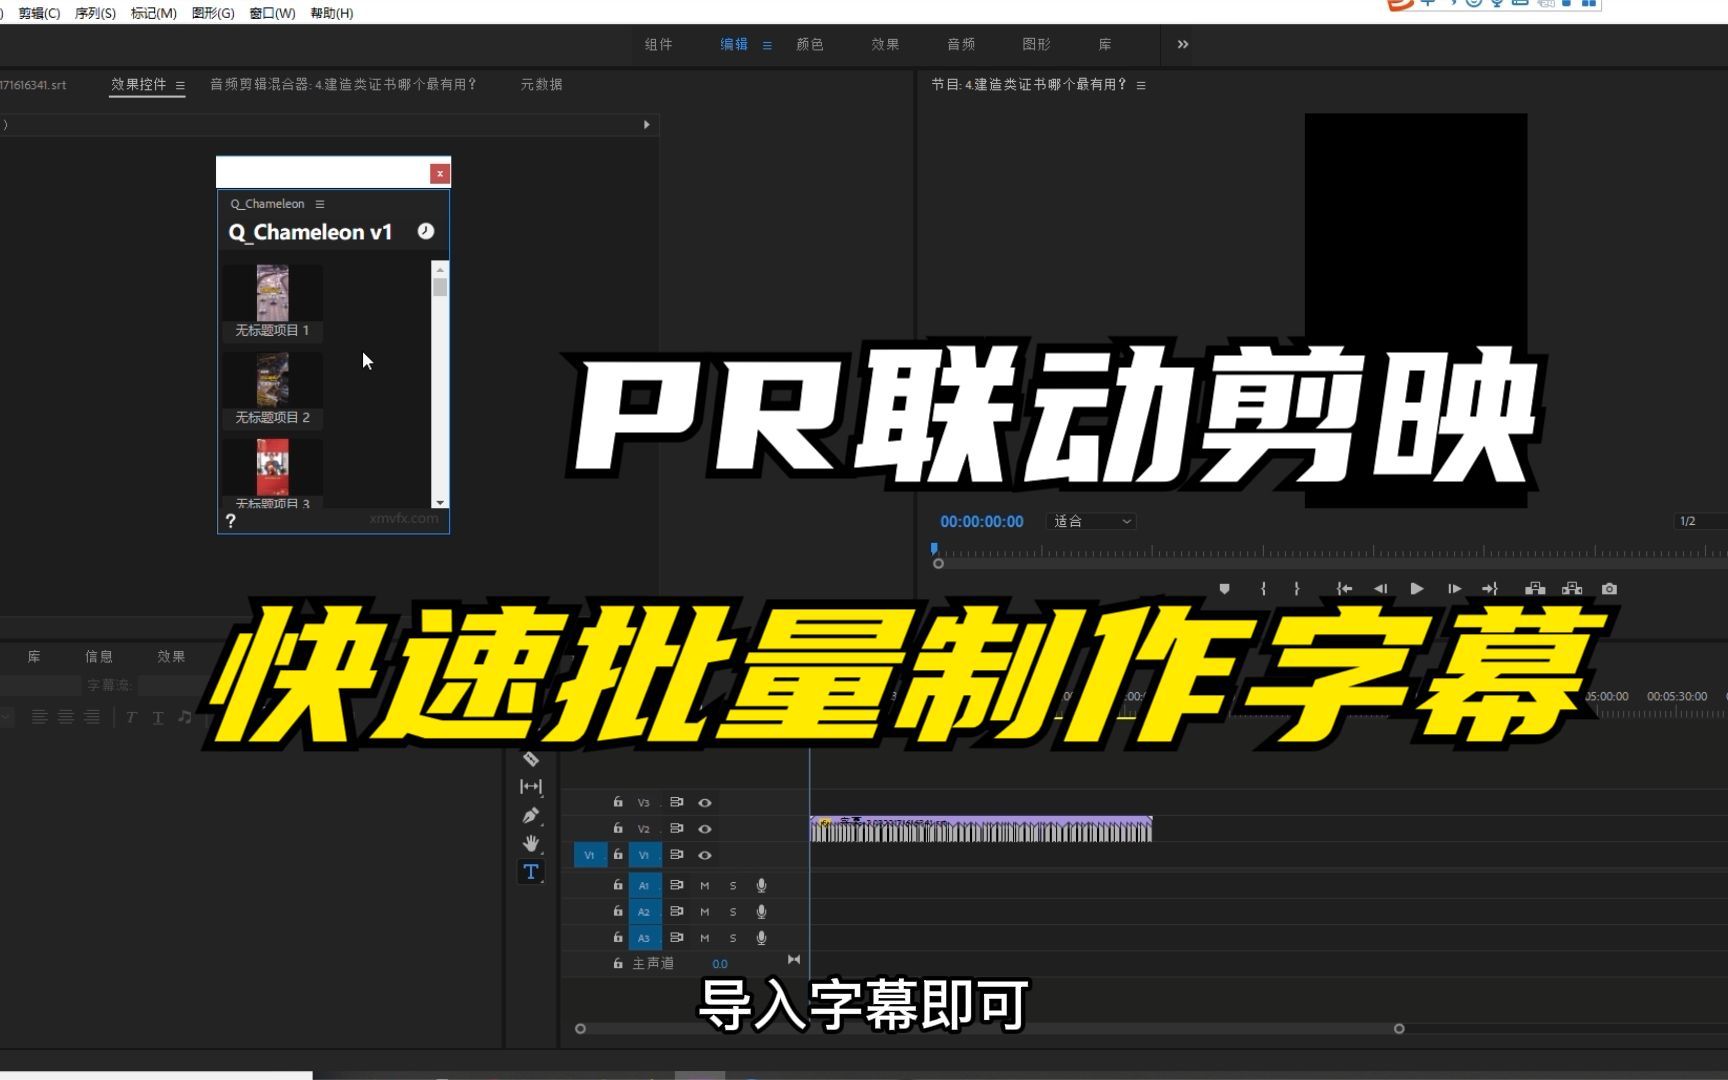Select the Pen tool

tap(531, 815)
